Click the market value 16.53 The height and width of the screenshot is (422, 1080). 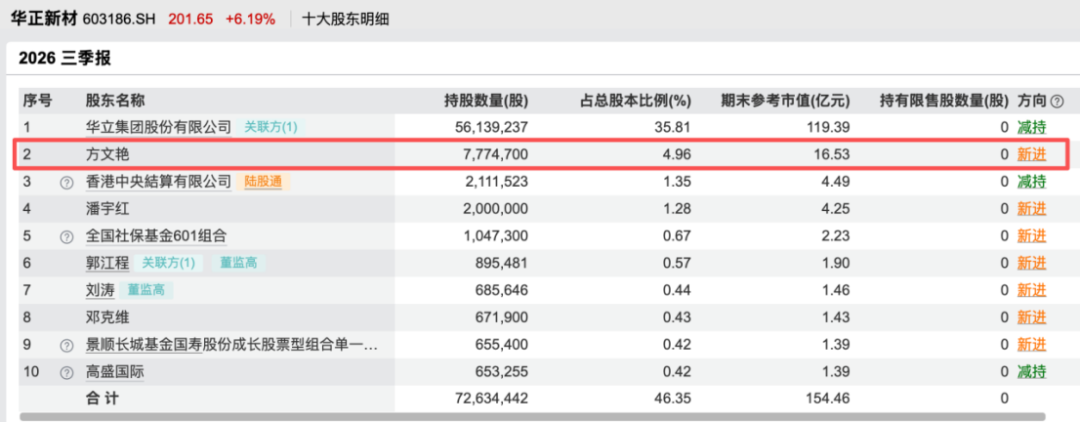coord(833,154)
